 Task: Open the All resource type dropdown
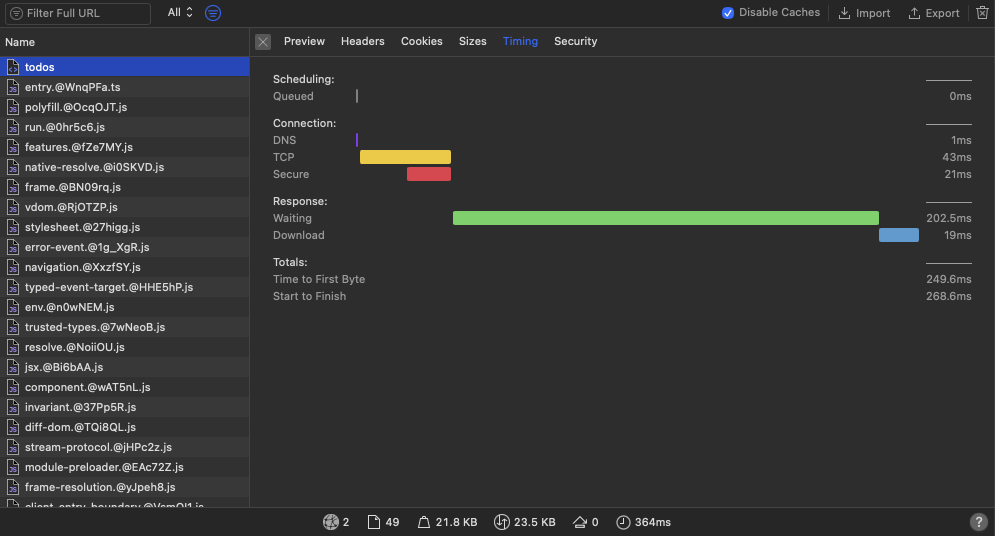tap(180, 13)
